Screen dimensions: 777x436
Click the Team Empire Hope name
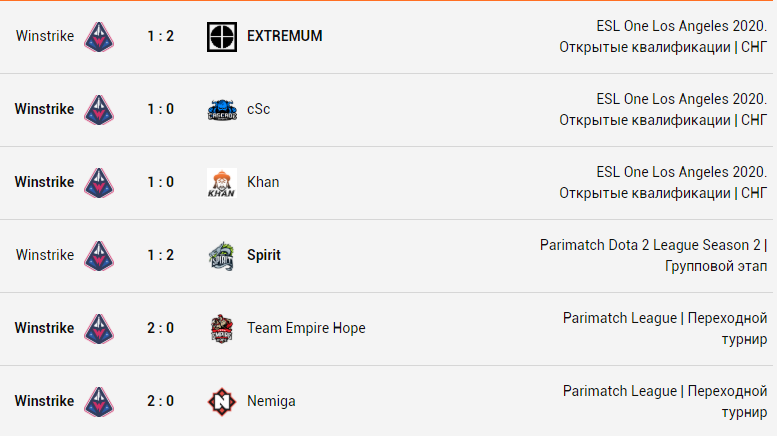306,328
